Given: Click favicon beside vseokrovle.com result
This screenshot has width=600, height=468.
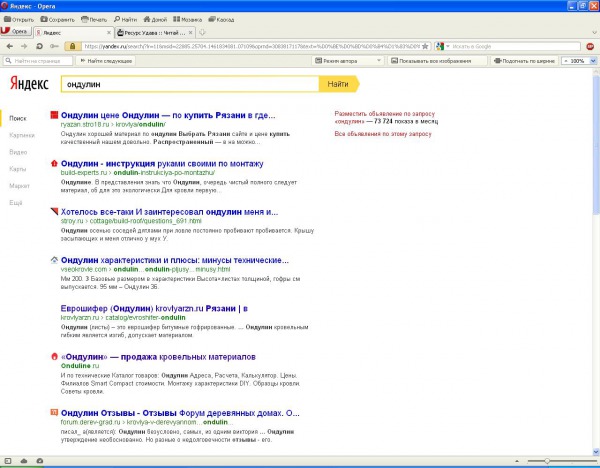Looking at the screenshot, I should (x=54, y=260).
